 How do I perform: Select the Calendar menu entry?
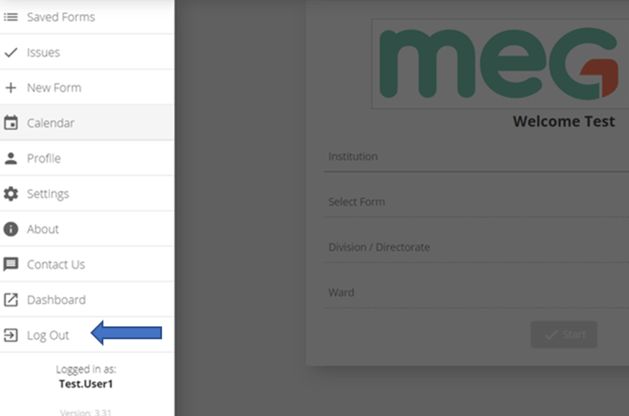[87, 123]
